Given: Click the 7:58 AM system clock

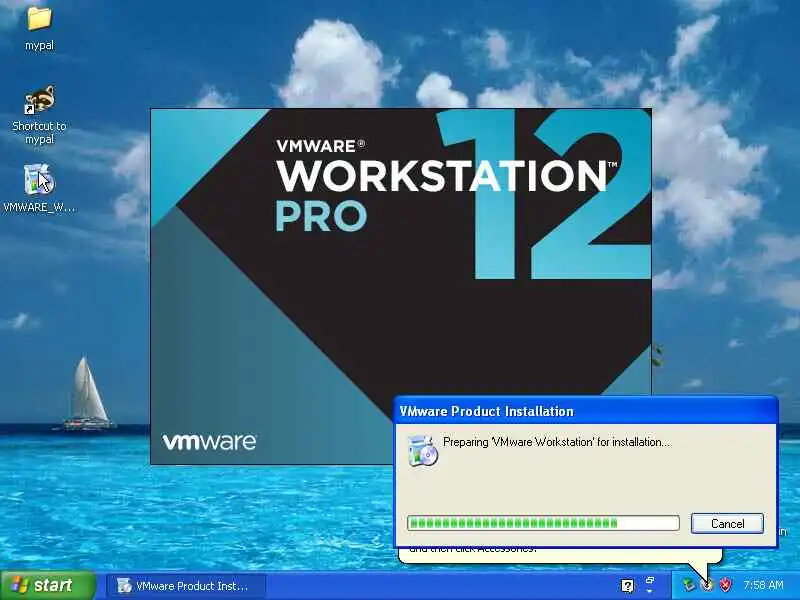Looking at the screenshot, I should pos(763,585).
